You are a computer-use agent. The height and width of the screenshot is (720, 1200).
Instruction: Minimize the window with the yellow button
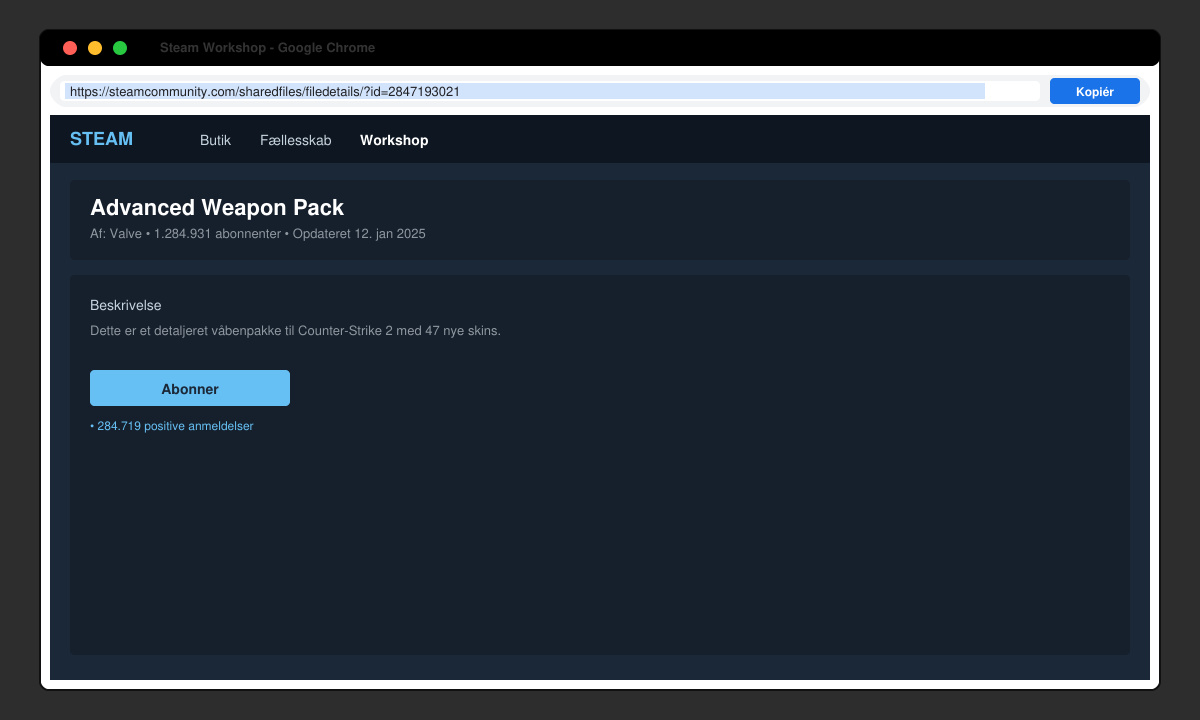(x=95, y=48)
